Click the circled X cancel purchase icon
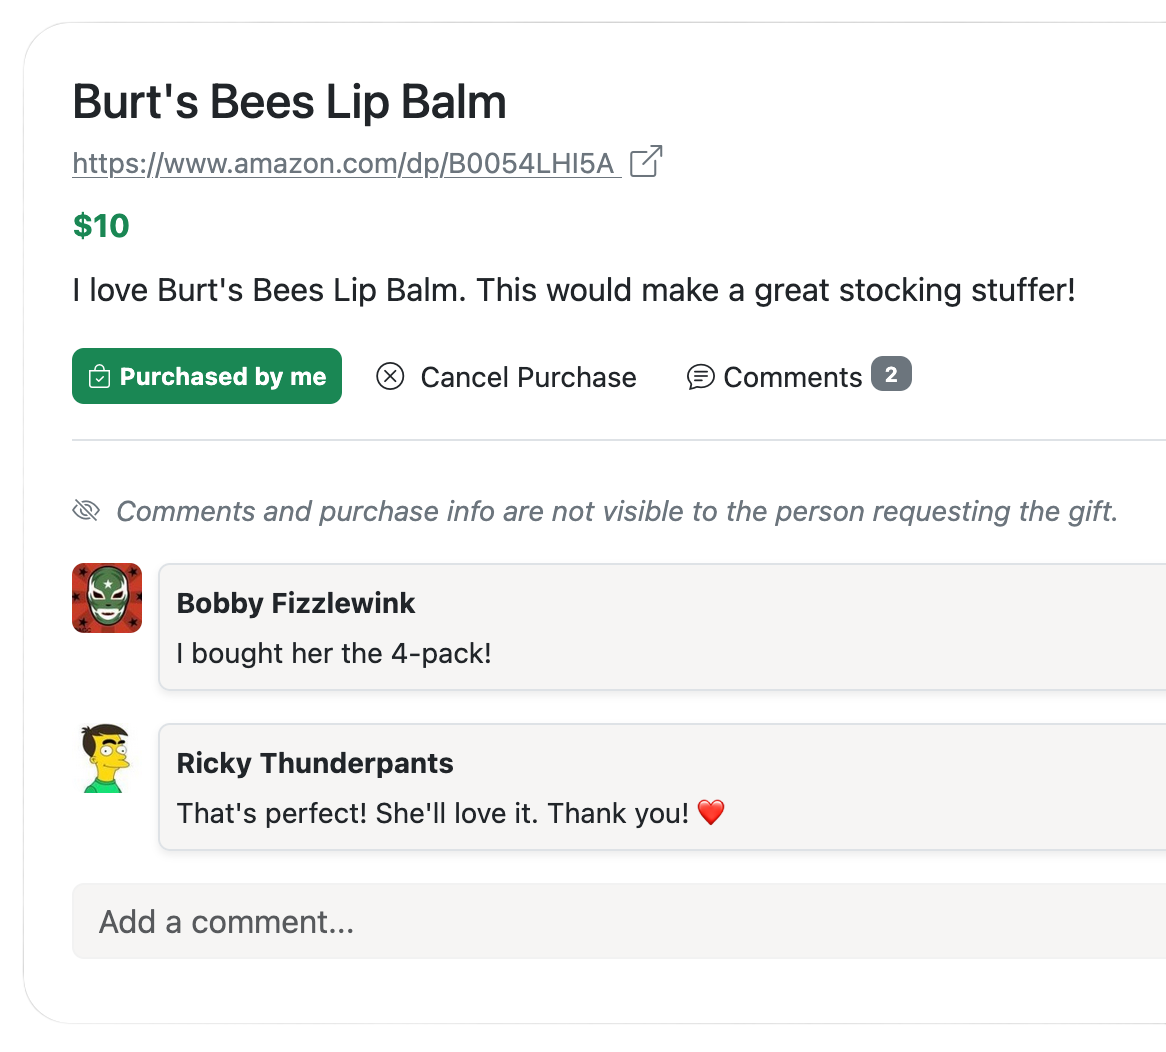The width and height of the screenshot is (1166, 1052). point(390,376)
